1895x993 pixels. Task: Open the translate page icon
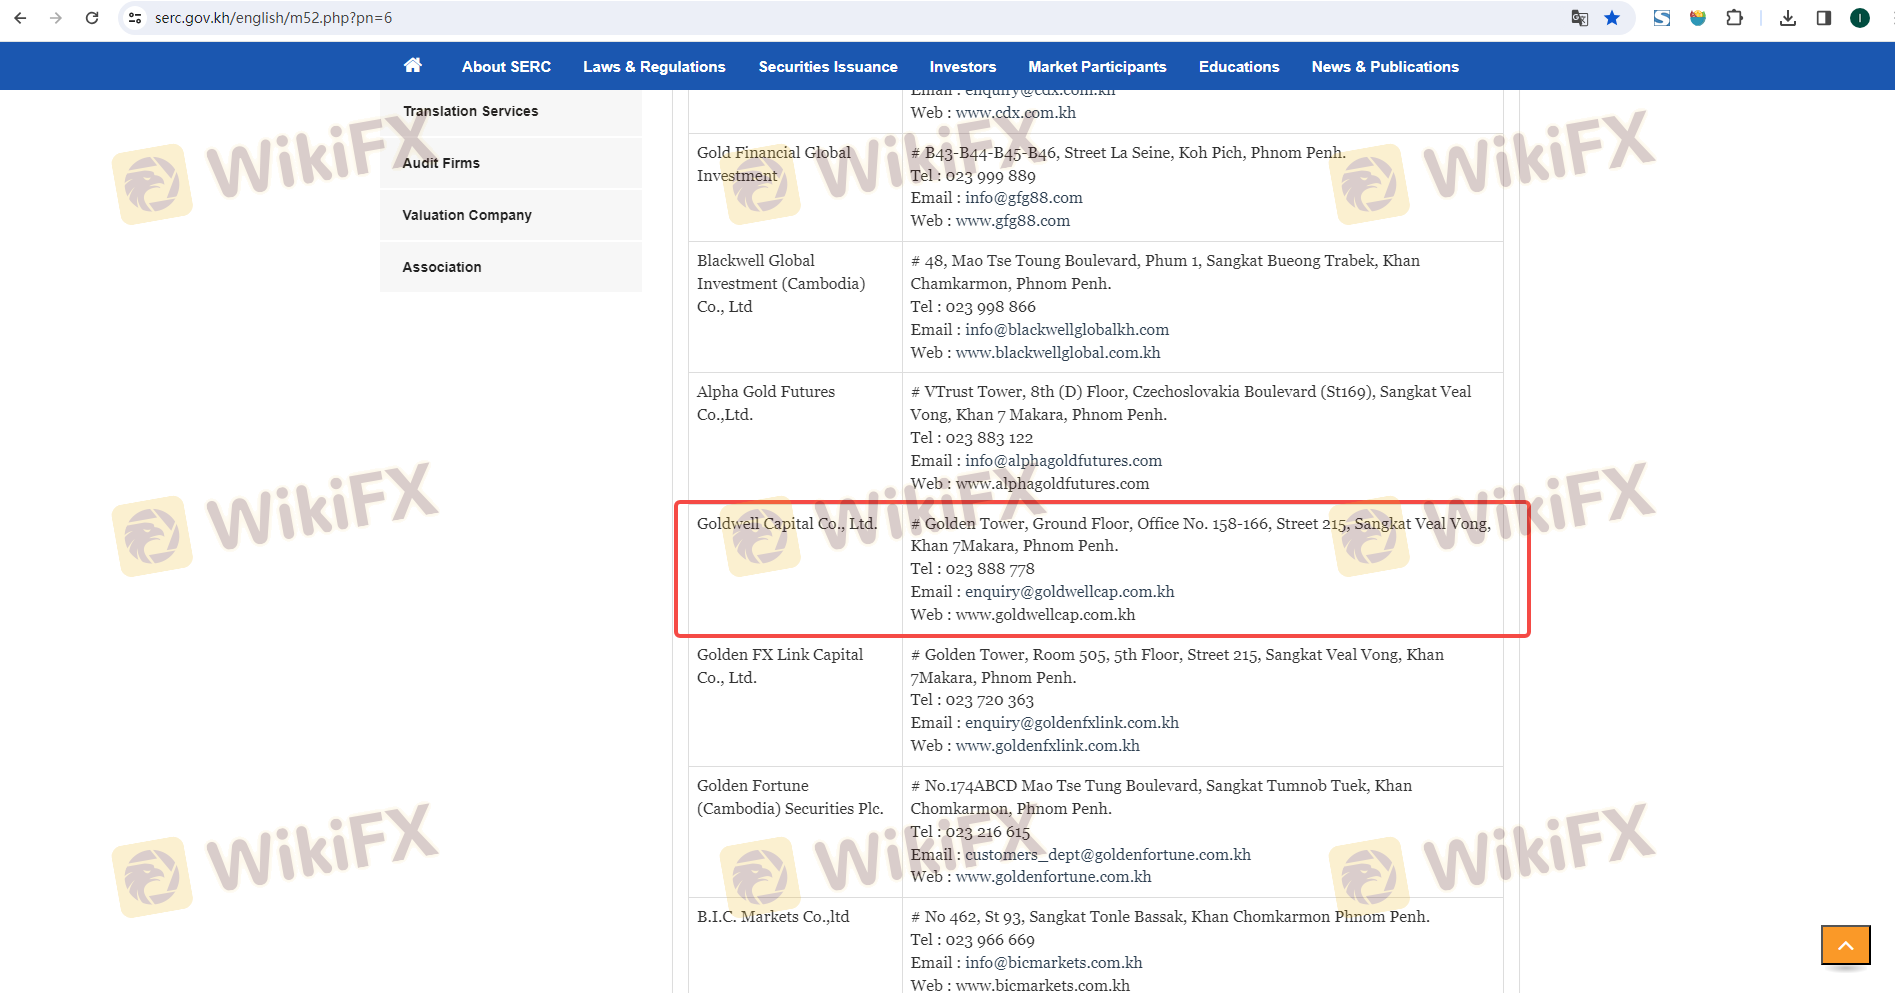1580,18
